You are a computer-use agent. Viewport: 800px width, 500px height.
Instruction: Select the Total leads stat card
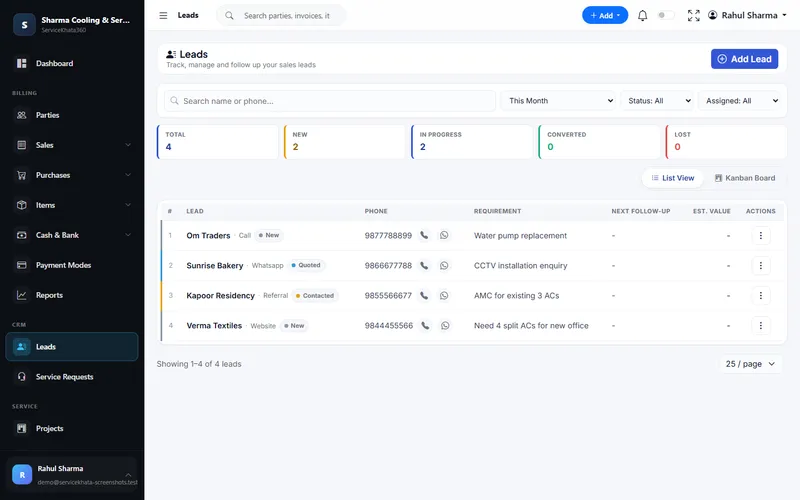217,142
